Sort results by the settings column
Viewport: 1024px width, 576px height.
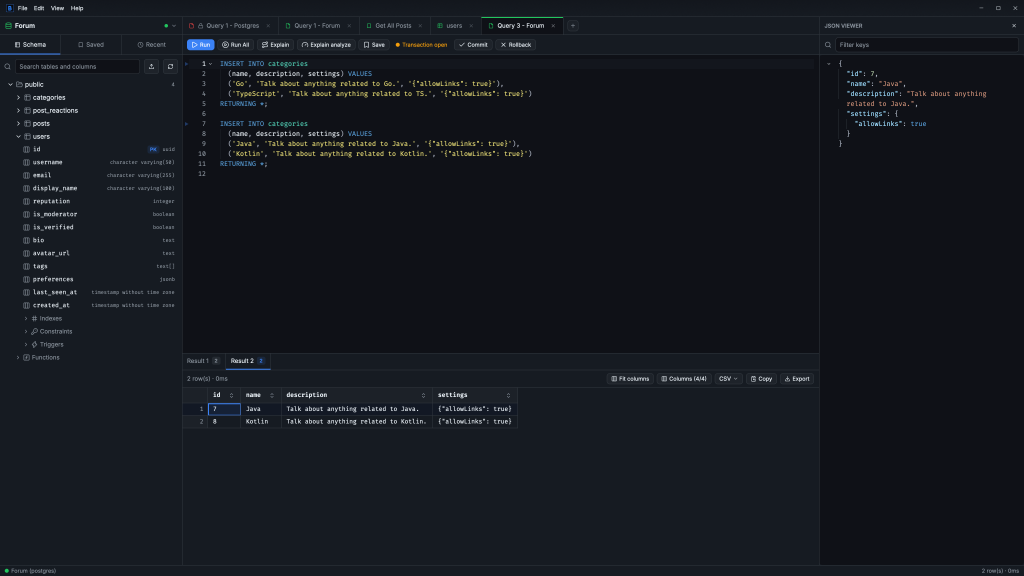coord(508,396)
